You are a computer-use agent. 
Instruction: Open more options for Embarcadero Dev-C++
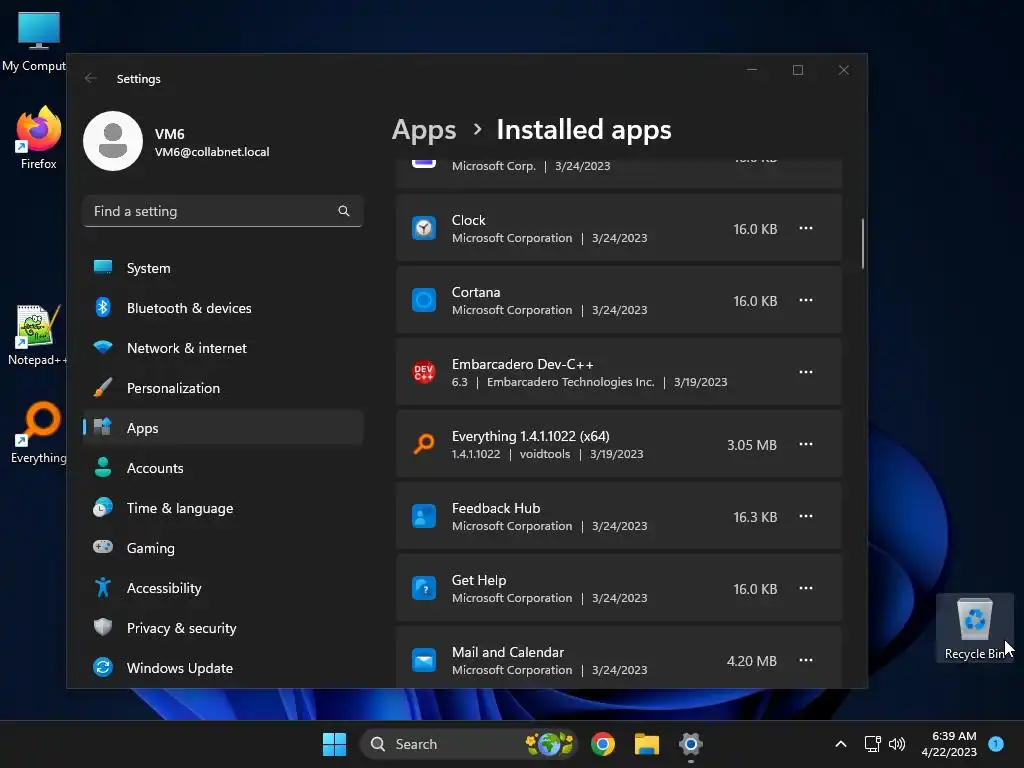pyautogui.click(x=806, y=372)
